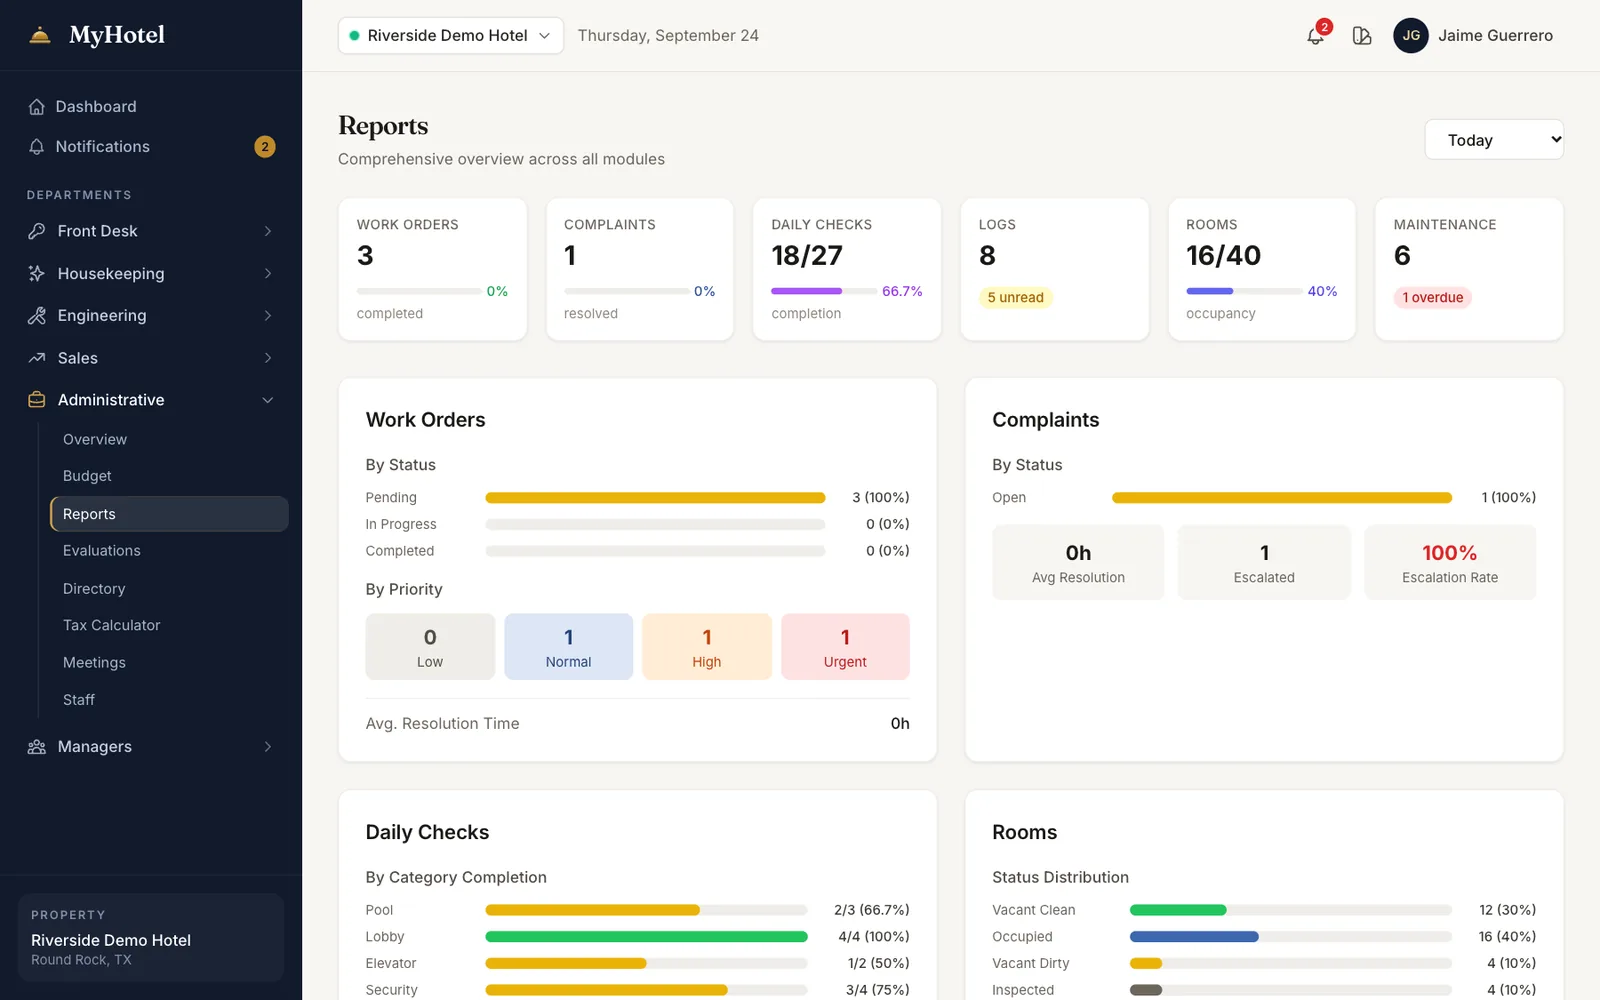Click the Sales trend arrow icon
Viewport: 1600px width, 1000px height.
pos(37,358)
